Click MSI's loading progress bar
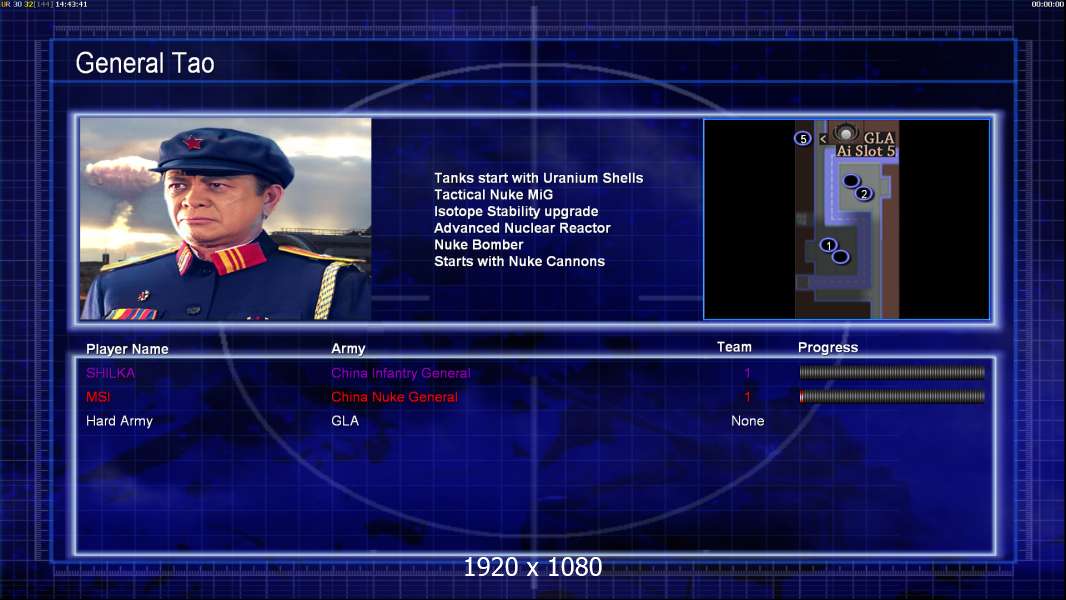This screenshot has height=600, width=1066. [892, 396]
